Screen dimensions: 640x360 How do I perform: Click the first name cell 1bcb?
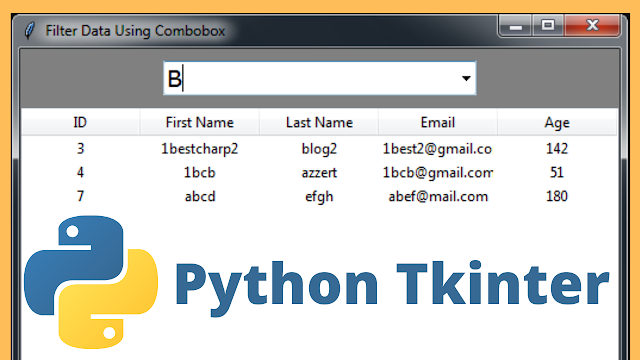click(x=200, y=173)
